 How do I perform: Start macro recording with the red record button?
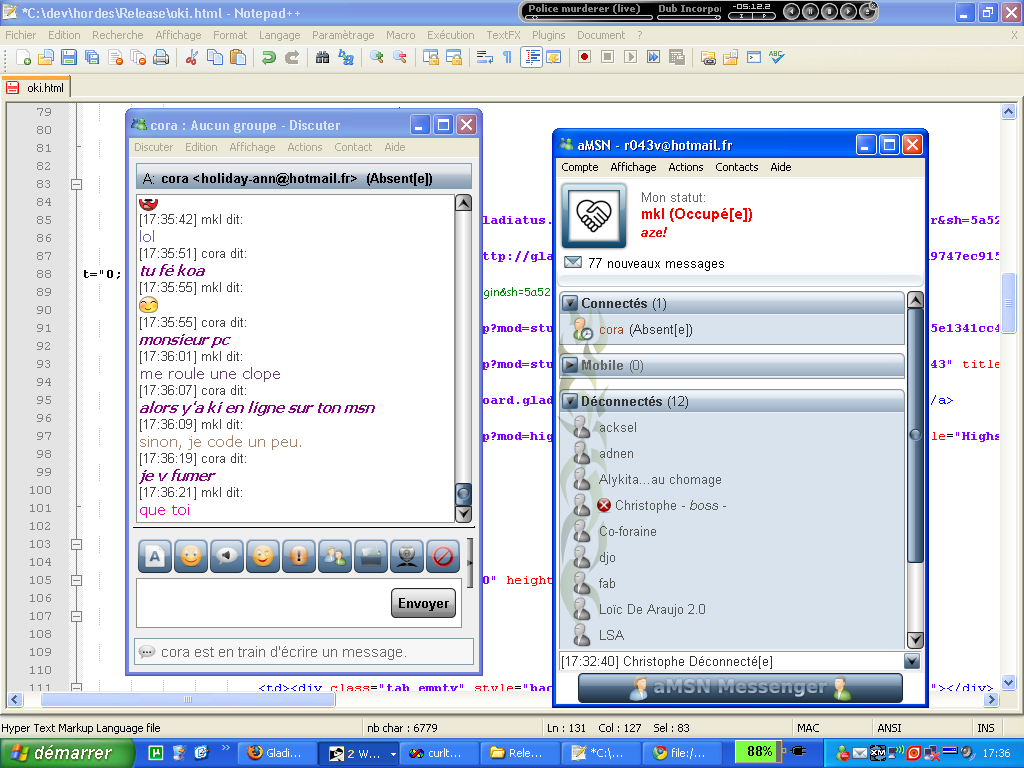pyautogui.click(x=584, y=58)
